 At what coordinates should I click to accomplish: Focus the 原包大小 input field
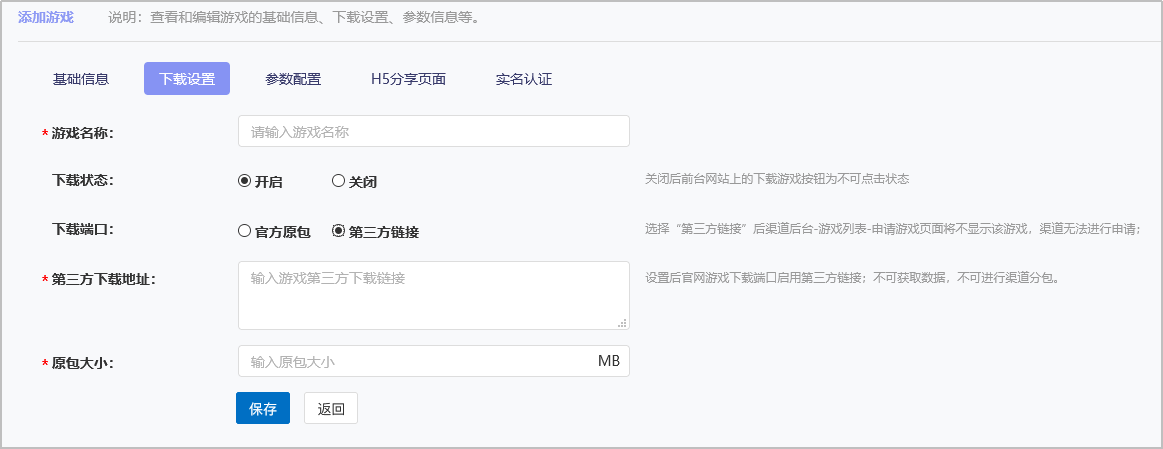(434, 361)
